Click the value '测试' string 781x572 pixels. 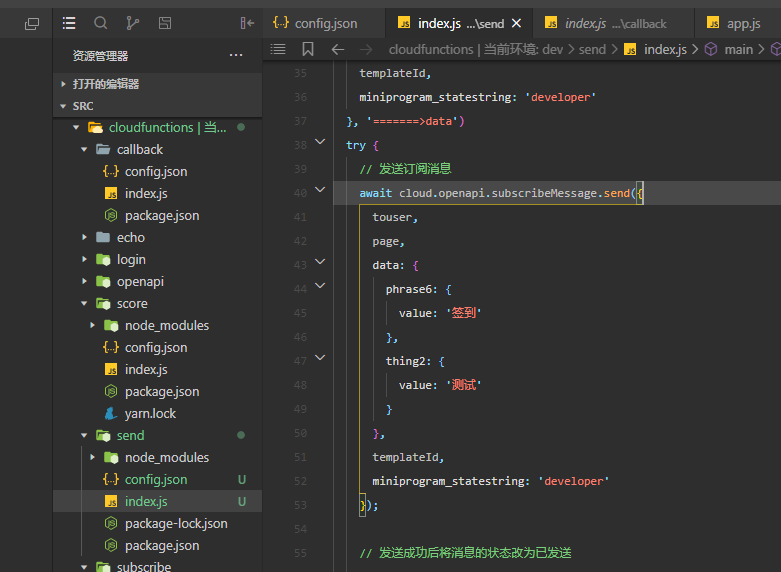[x=464, y=385]
